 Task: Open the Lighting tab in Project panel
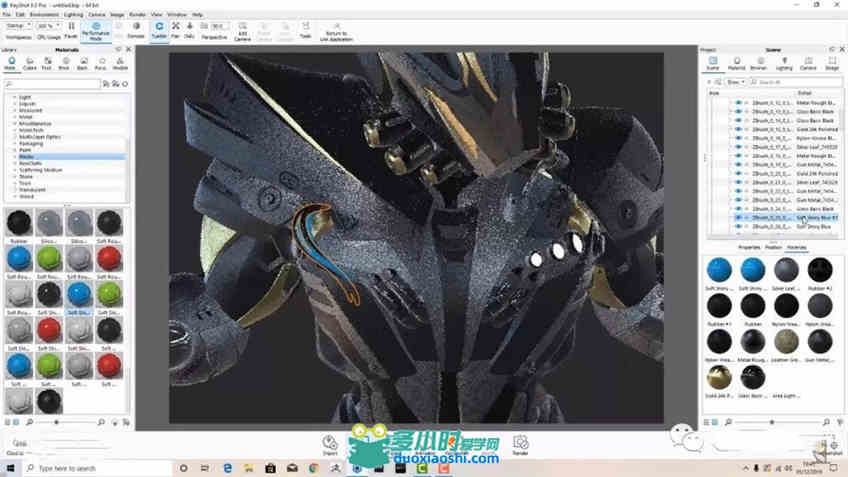tap(784, 64)
